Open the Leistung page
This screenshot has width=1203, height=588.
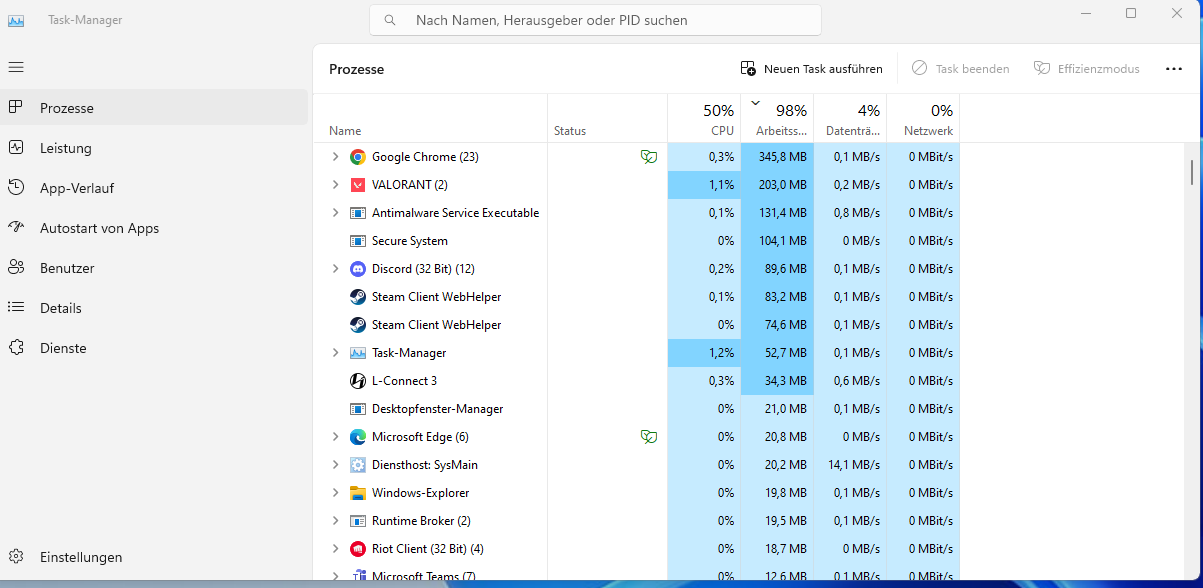tap(154, 148)
